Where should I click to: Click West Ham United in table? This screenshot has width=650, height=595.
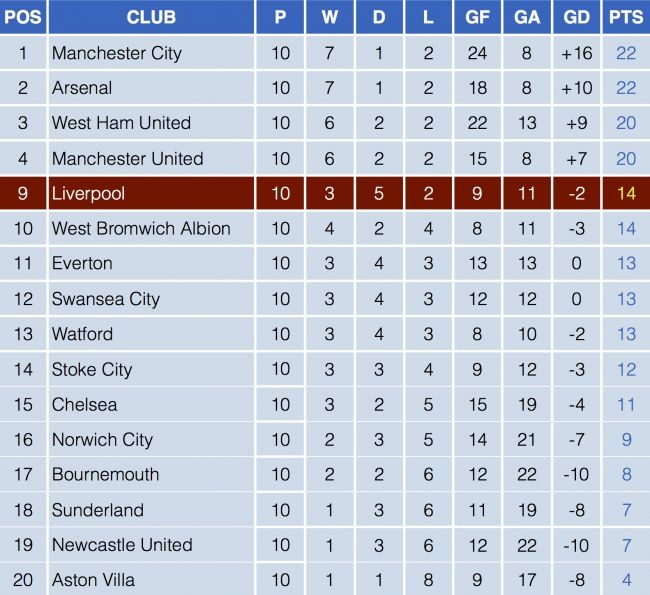tap(121, 123)
